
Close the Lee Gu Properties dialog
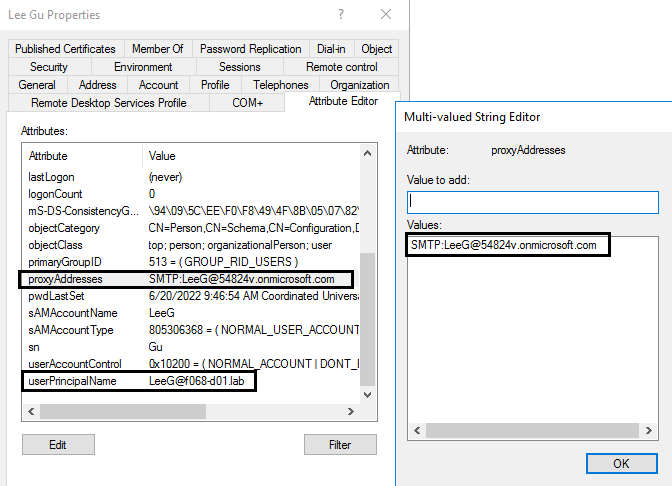click(385, 15)
